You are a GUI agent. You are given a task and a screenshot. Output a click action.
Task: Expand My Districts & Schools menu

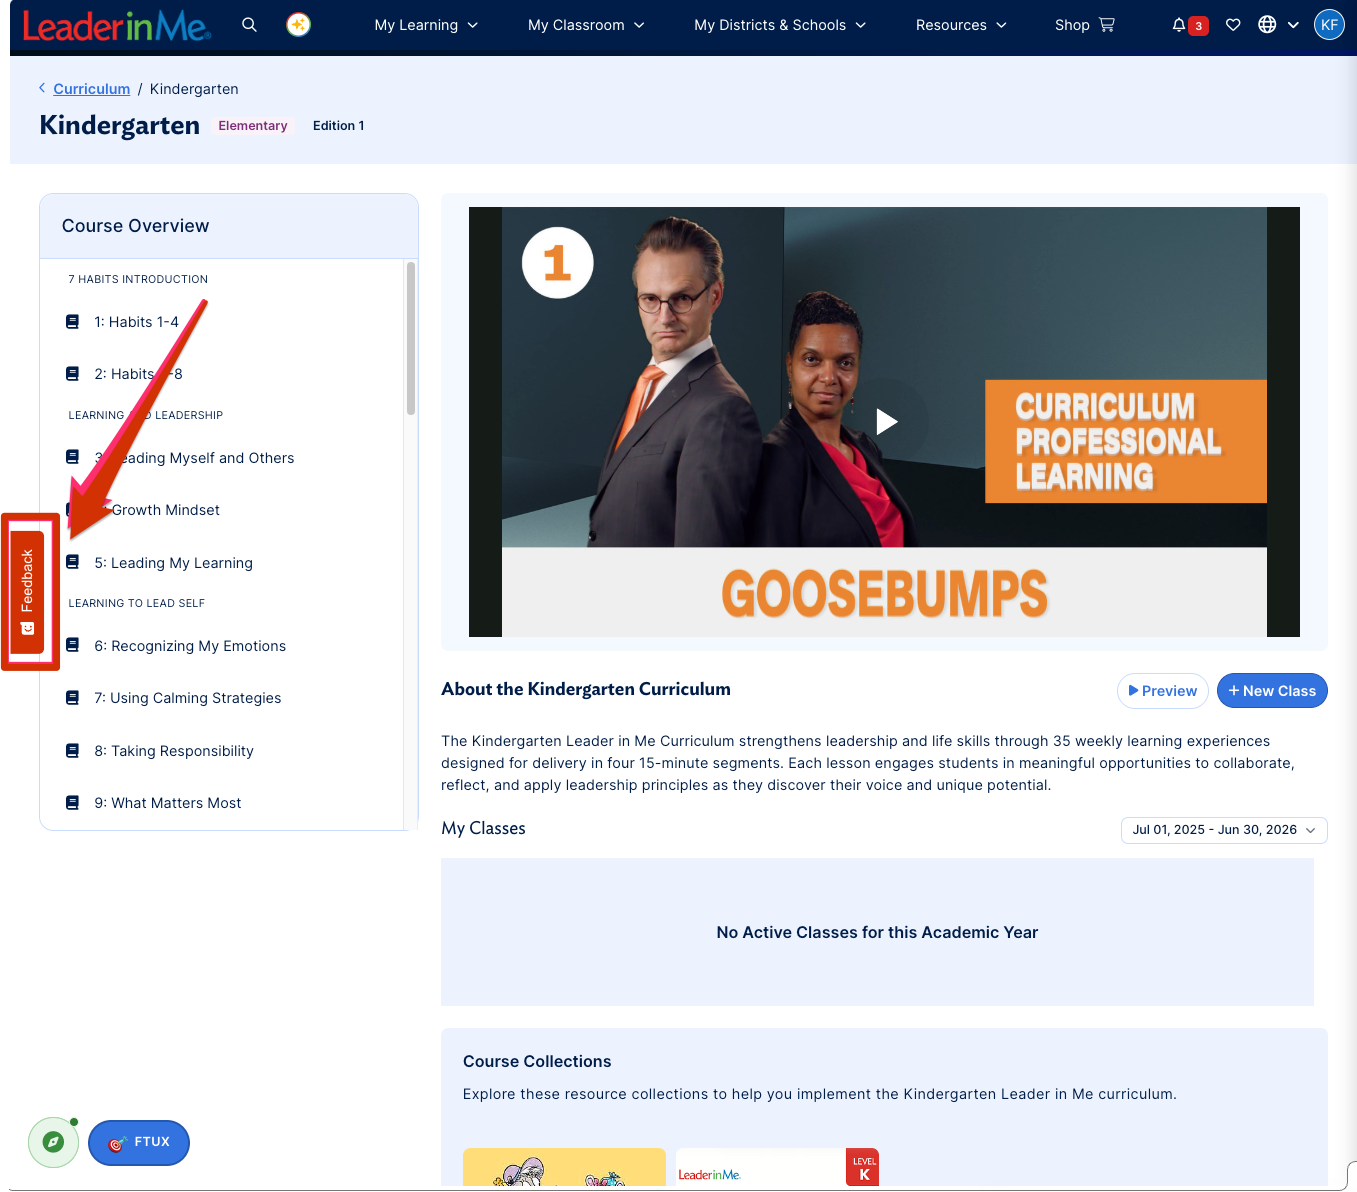coord(780,25)
